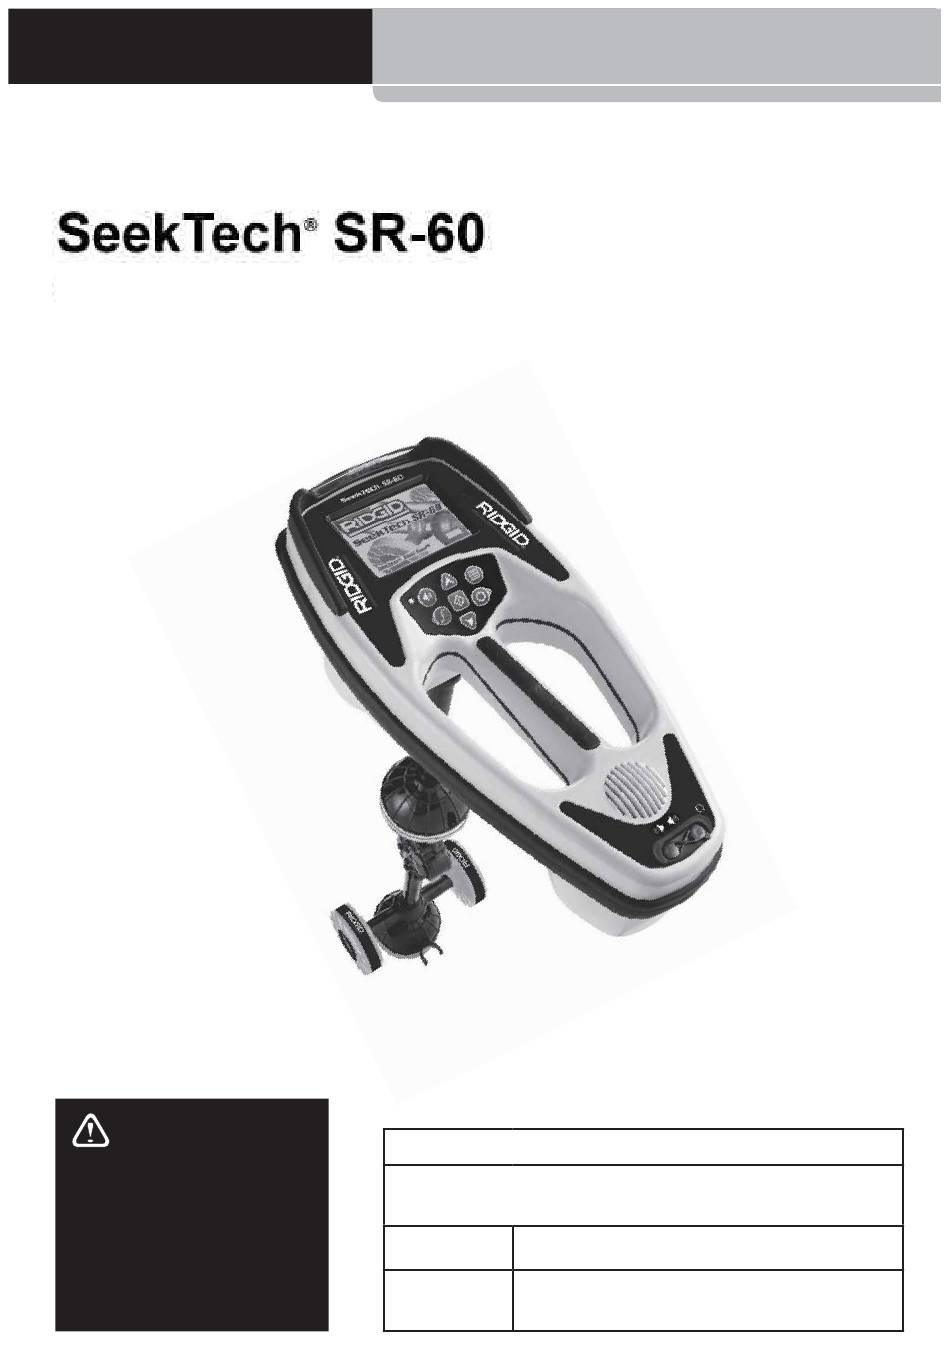Image resolution: width=950 pixels, height=1360 pixels.
Task: Click the vertical RIDGID logo left of screen
Action: [x=349, y=585]
